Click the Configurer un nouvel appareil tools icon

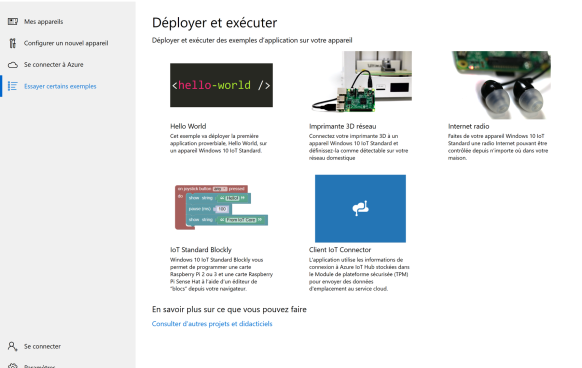point(13,43)
